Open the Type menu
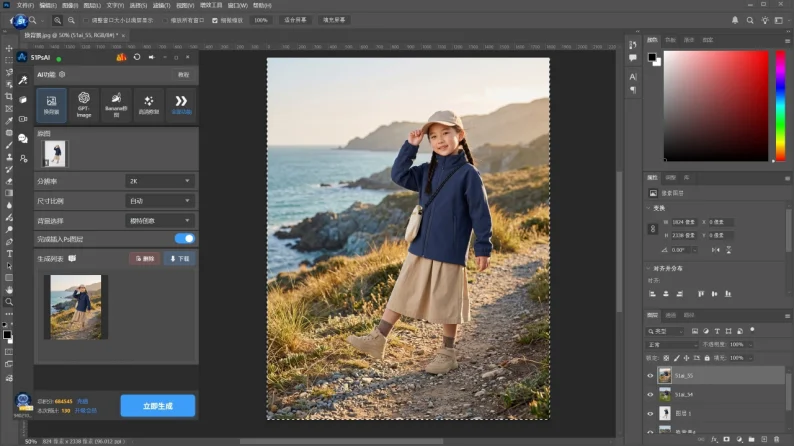Screen dimensions: 794x447 click(115, 6)
